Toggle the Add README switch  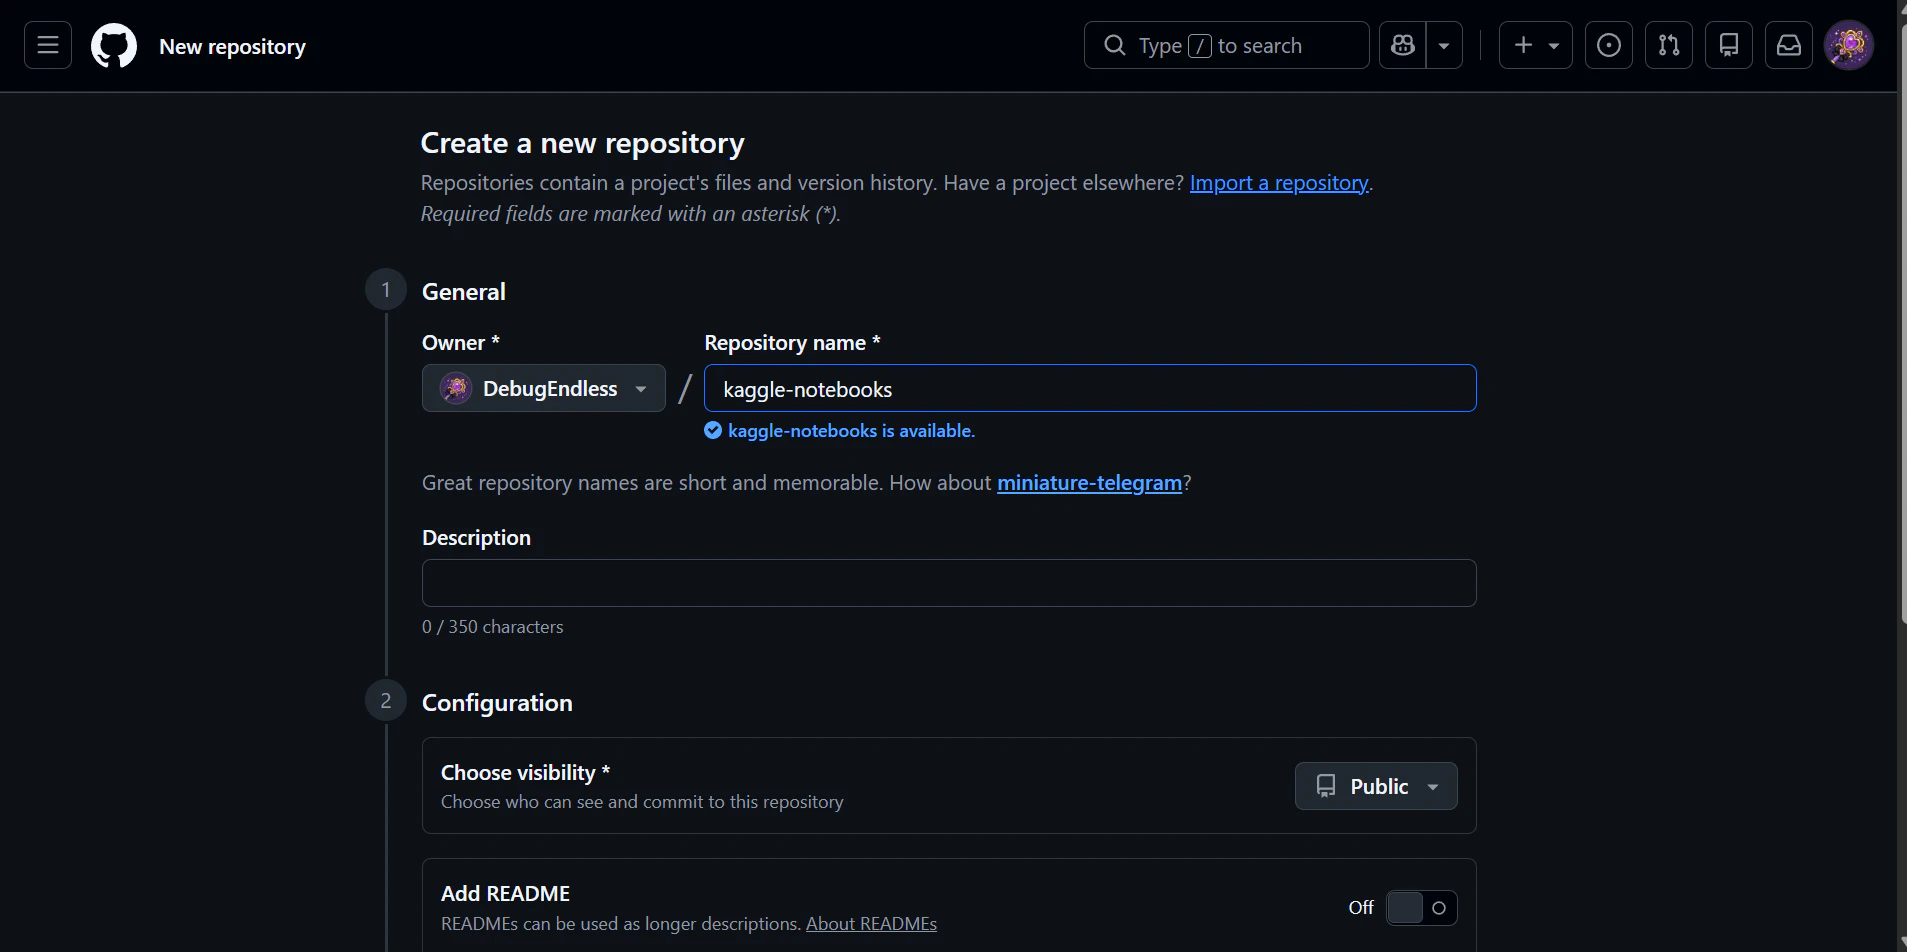(x=1421, y=908)
